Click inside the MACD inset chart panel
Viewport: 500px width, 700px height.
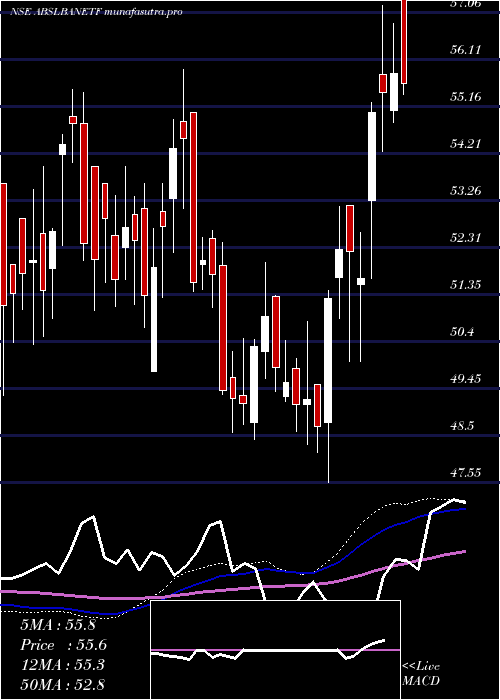[275, 650]
